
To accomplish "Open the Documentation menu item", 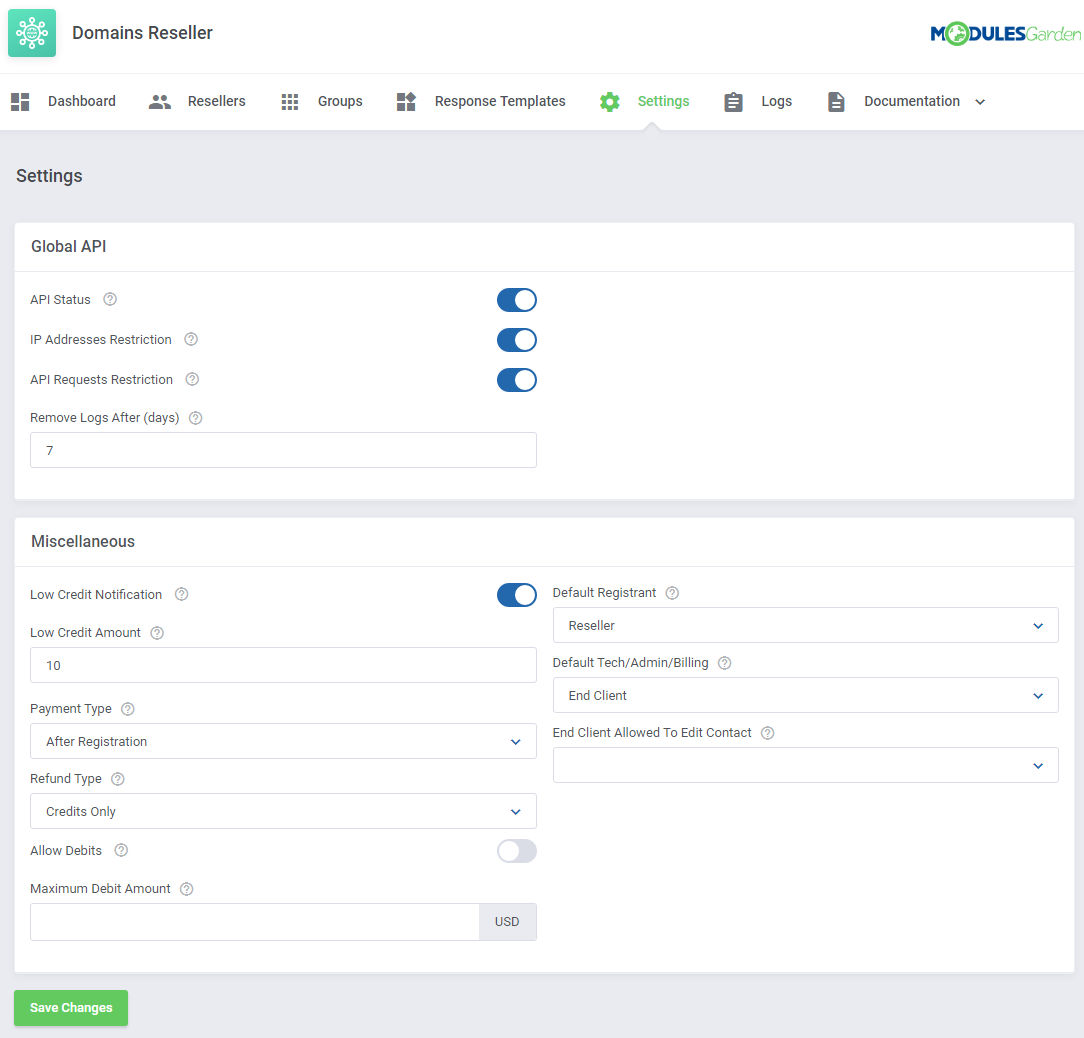I will pos(912,101).
